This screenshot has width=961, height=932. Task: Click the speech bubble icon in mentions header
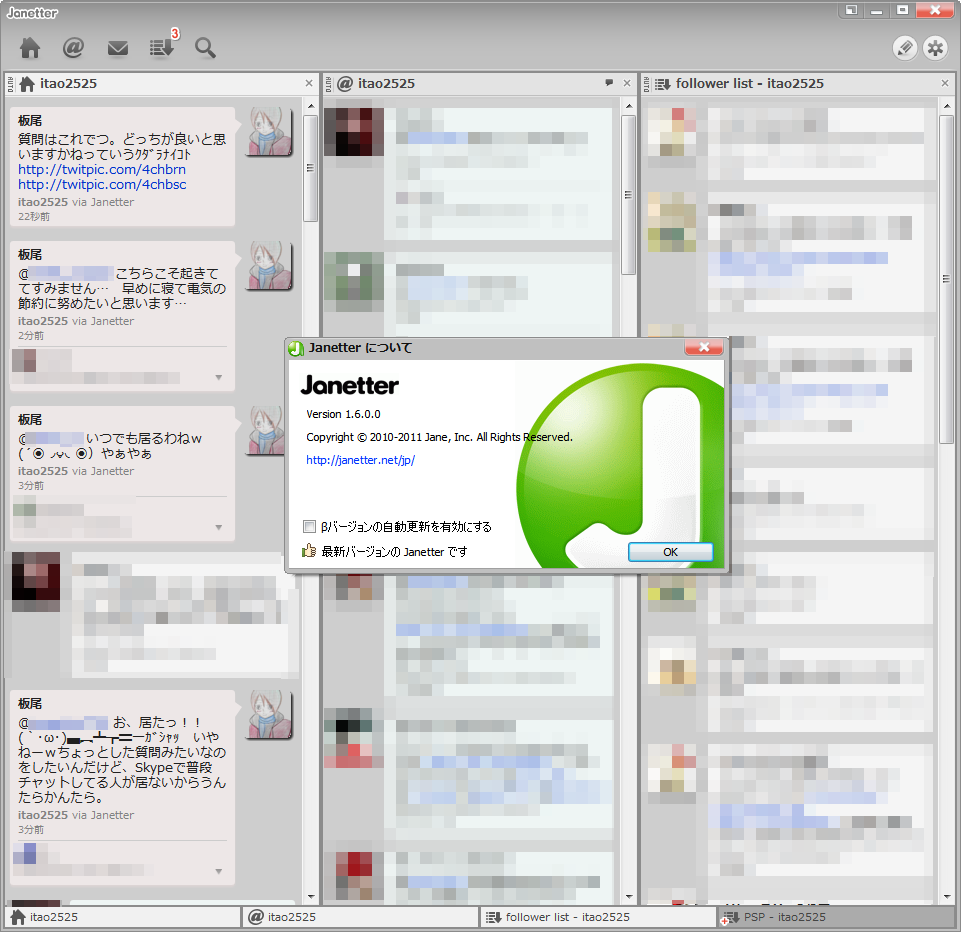point(609,83)
